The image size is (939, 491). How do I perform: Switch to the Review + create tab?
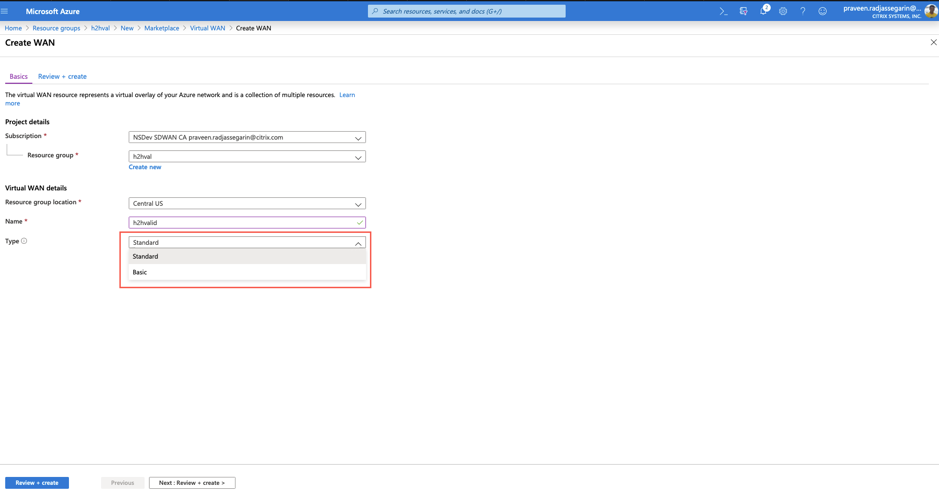62,77
